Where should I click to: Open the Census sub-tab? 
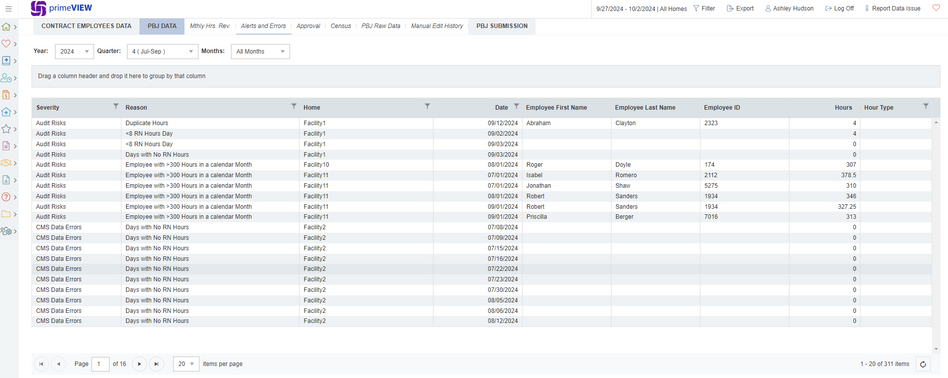pos(340,26)
